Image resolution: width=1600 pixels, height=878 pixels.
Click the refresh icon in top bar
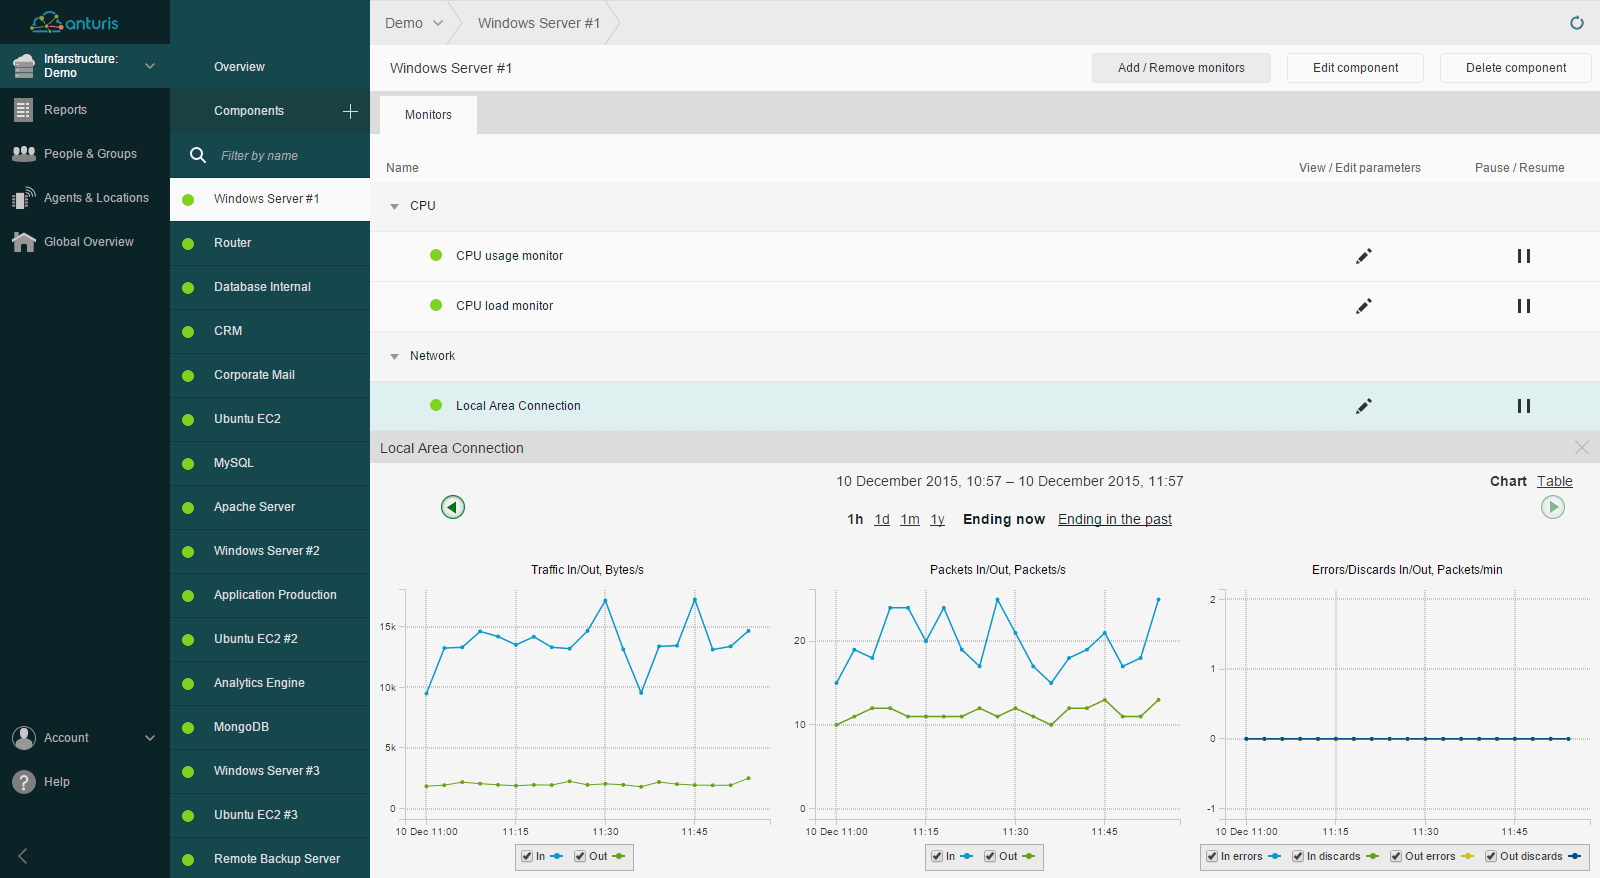point(1577,23)
